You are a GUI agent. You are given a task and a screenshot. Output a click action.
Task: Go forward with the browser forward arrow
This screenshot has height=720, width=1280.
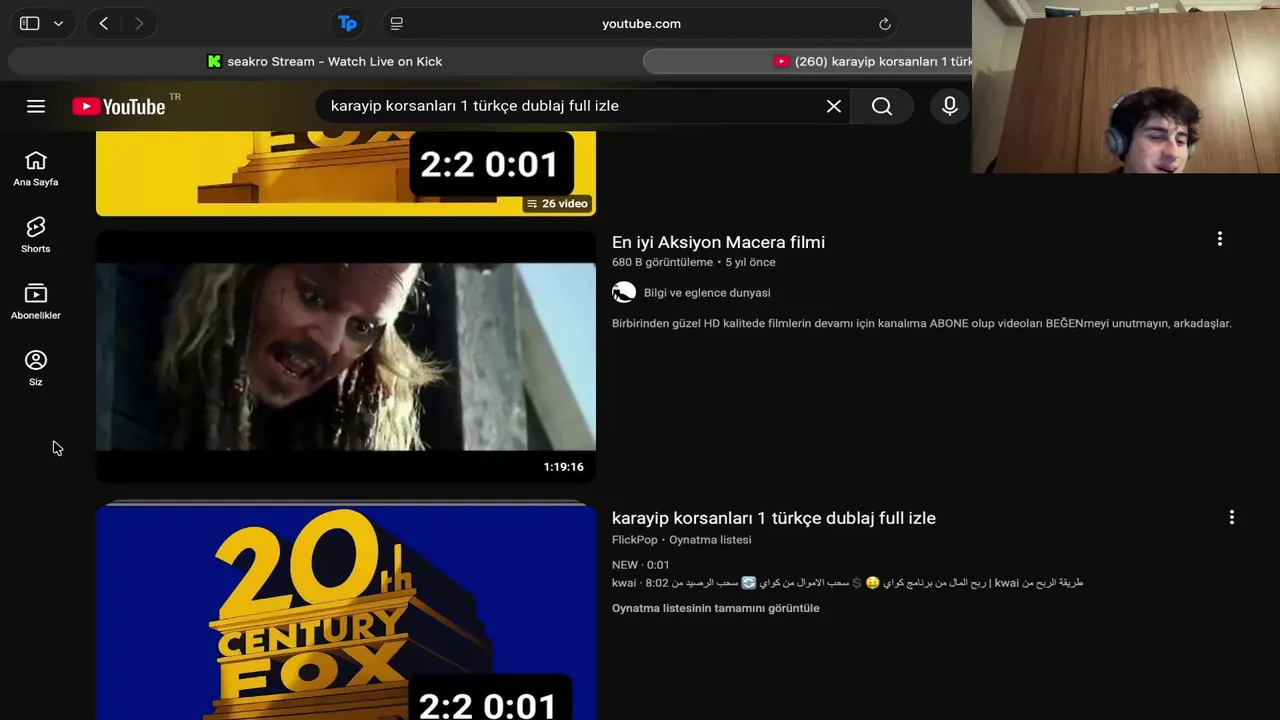(x=139, y=23)
